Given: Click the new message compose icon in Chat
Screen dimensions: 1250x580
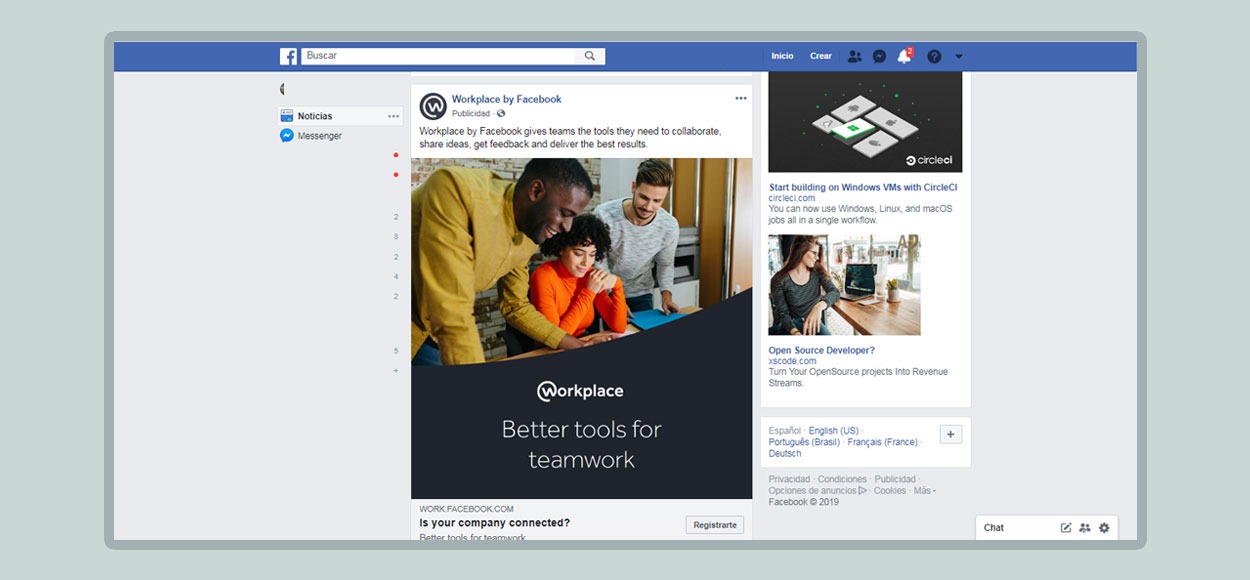Looking at the screenshot, I should [1066, 528].
